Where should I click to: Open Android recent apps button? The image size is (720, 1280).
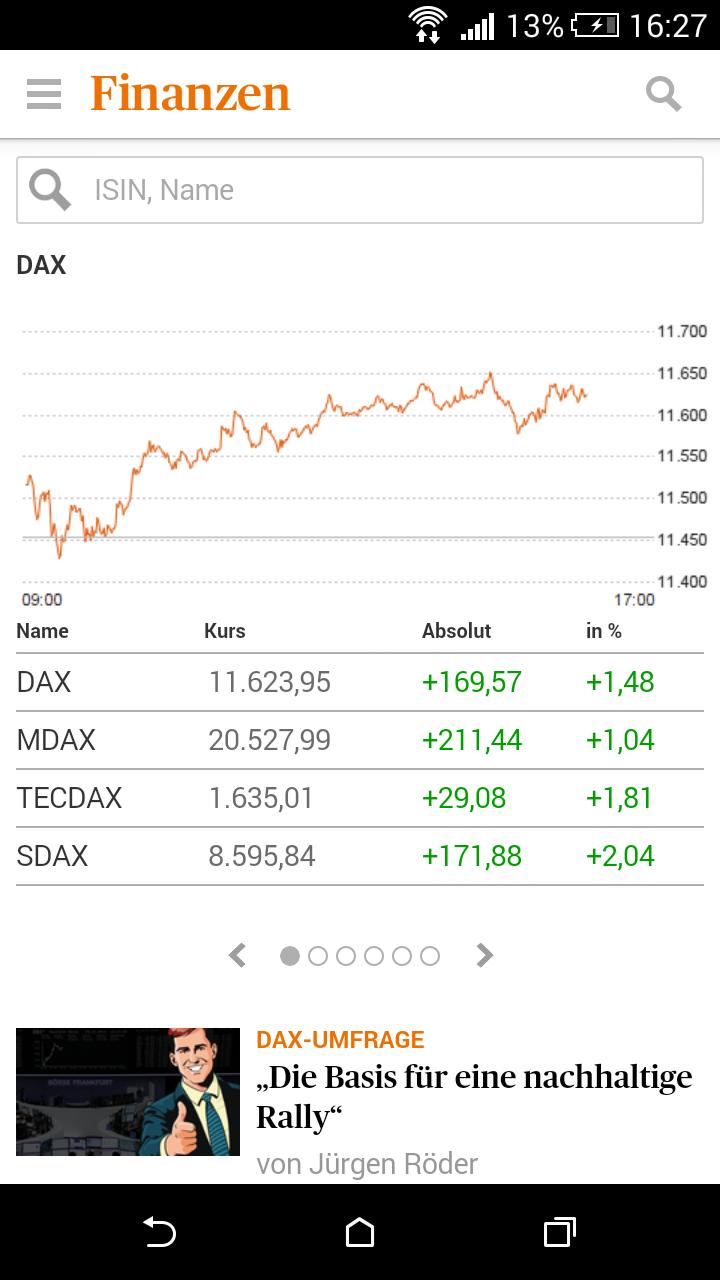click(560, 1232)
